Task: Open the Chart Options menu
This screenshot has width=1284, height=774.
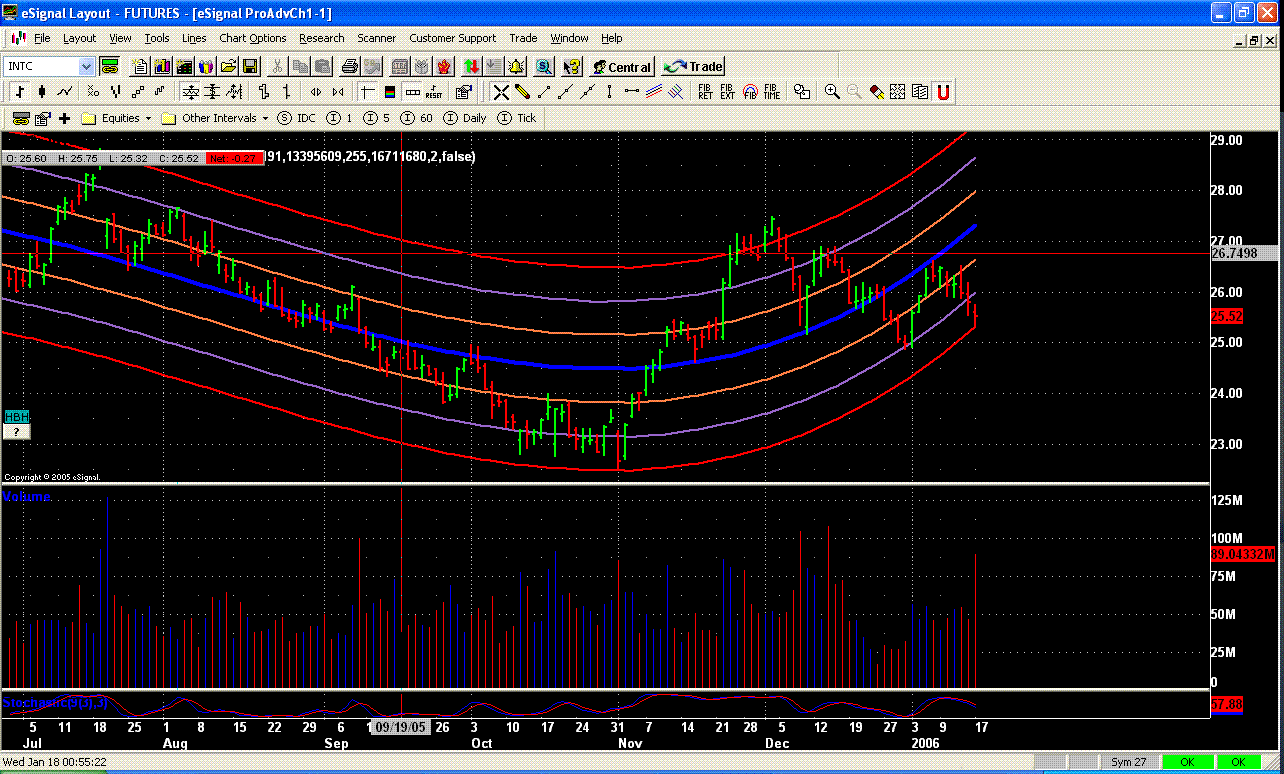Action: 252,38
